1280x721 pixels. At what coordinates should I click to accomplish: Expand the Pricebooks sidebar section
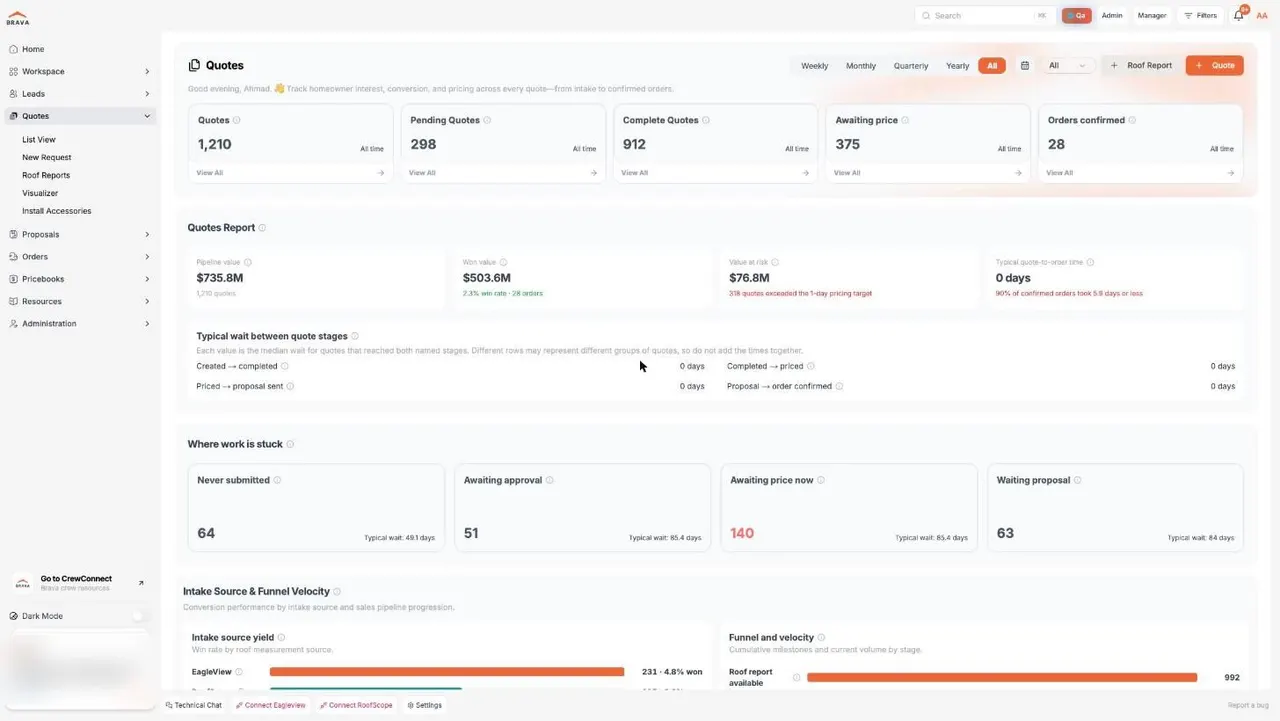[x=147, y=279]
